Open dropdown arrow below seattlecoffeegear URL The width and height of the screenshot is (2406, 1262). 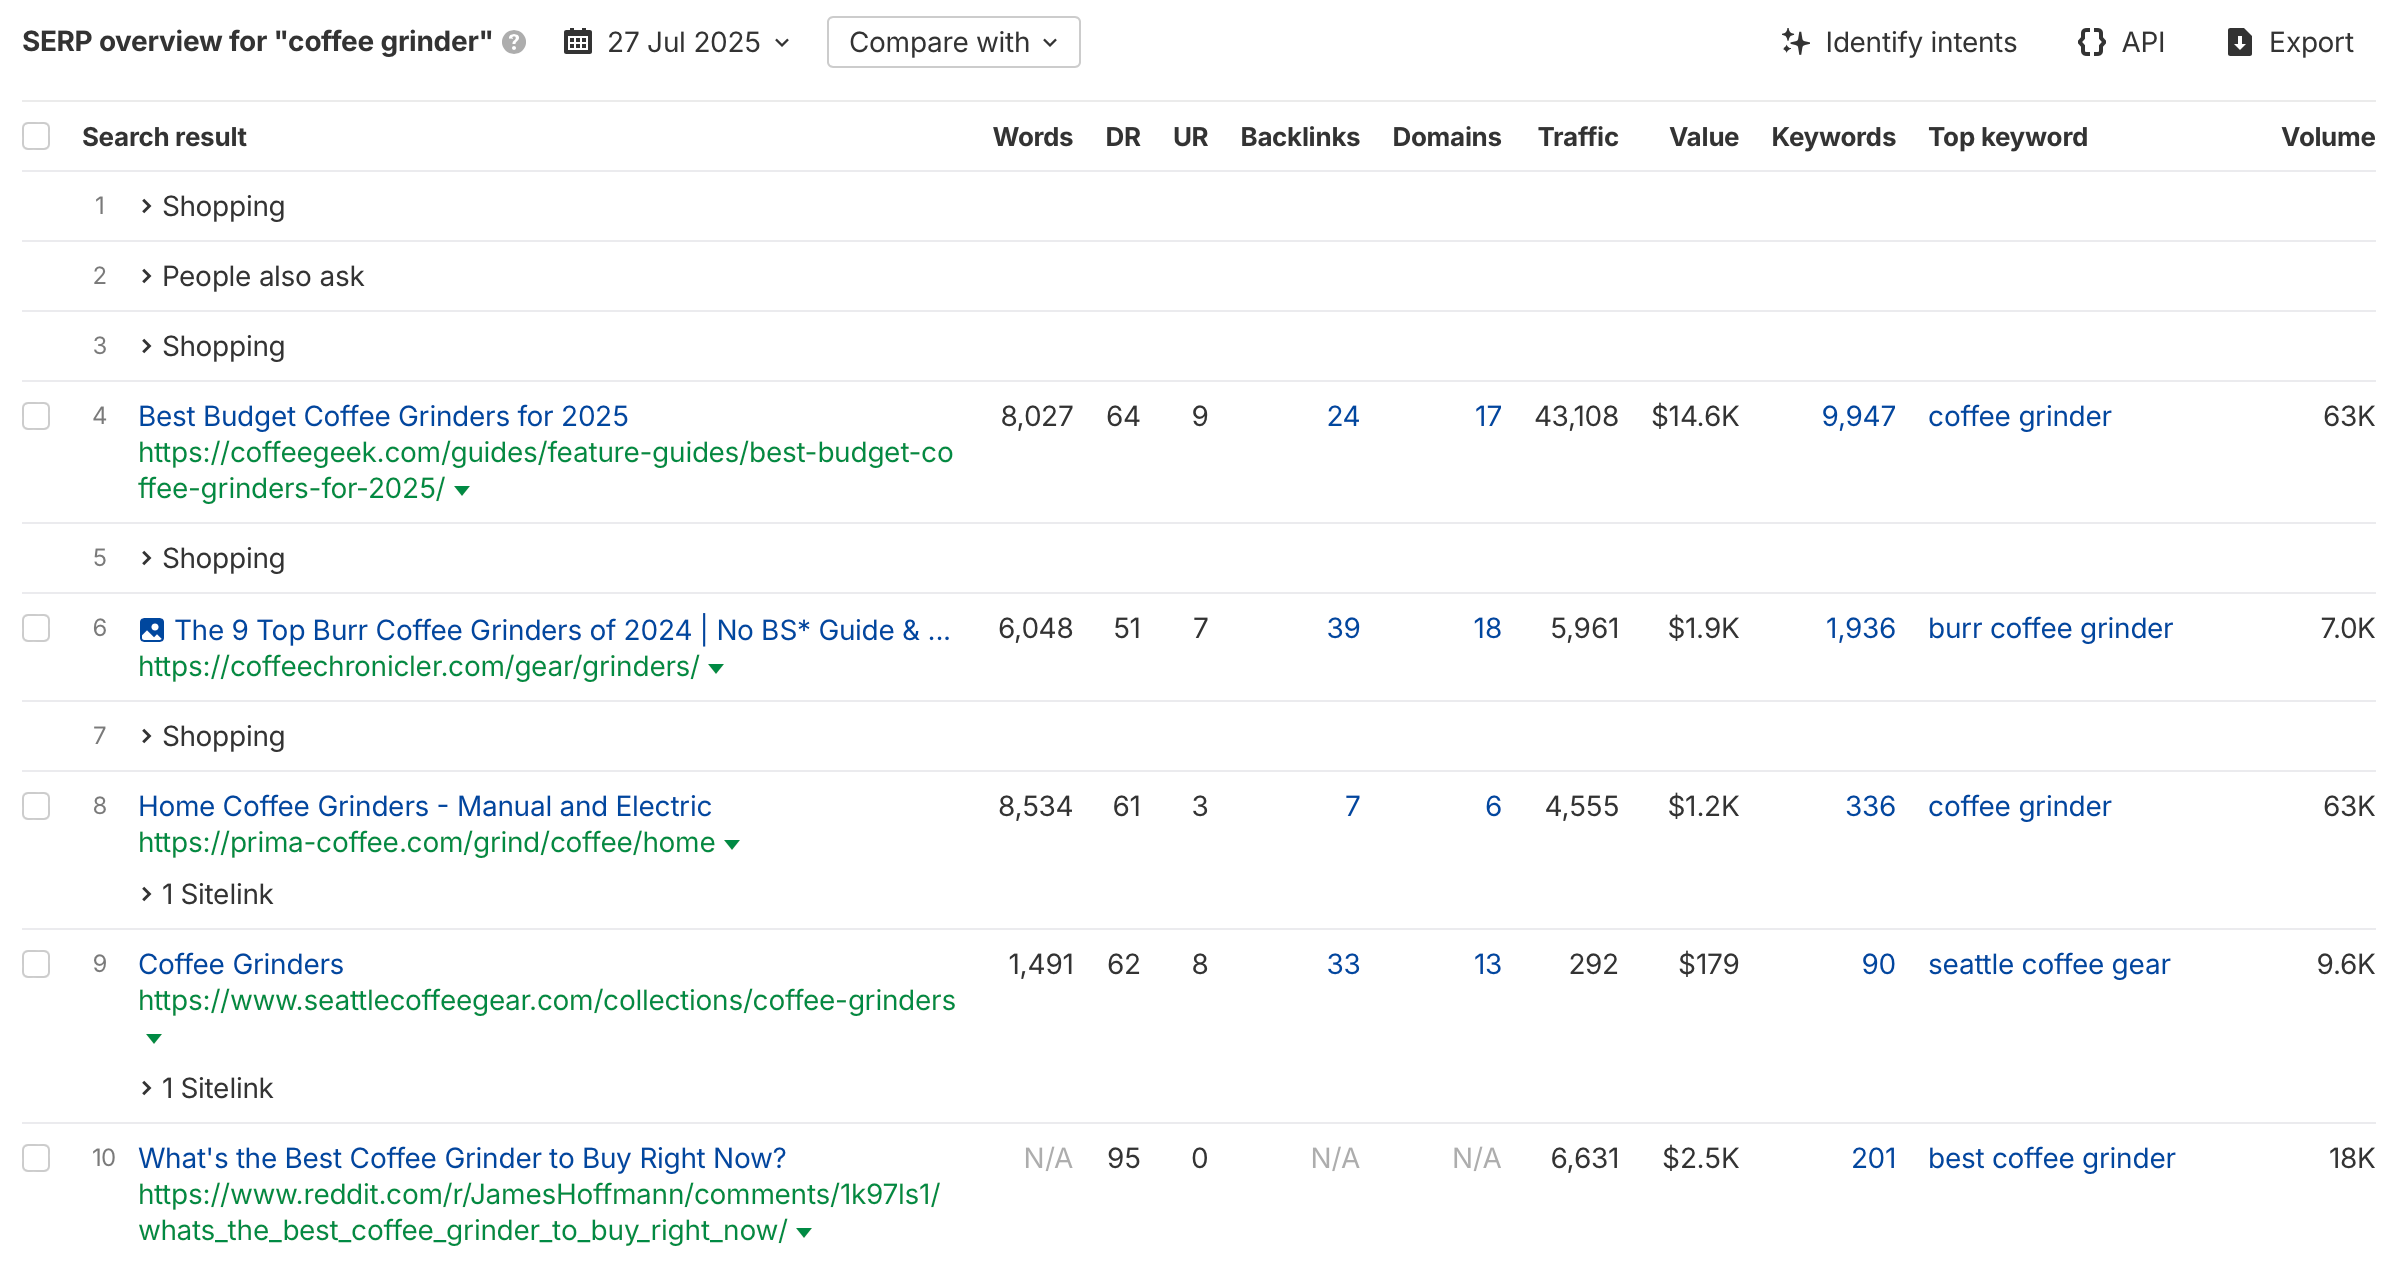154,1038
